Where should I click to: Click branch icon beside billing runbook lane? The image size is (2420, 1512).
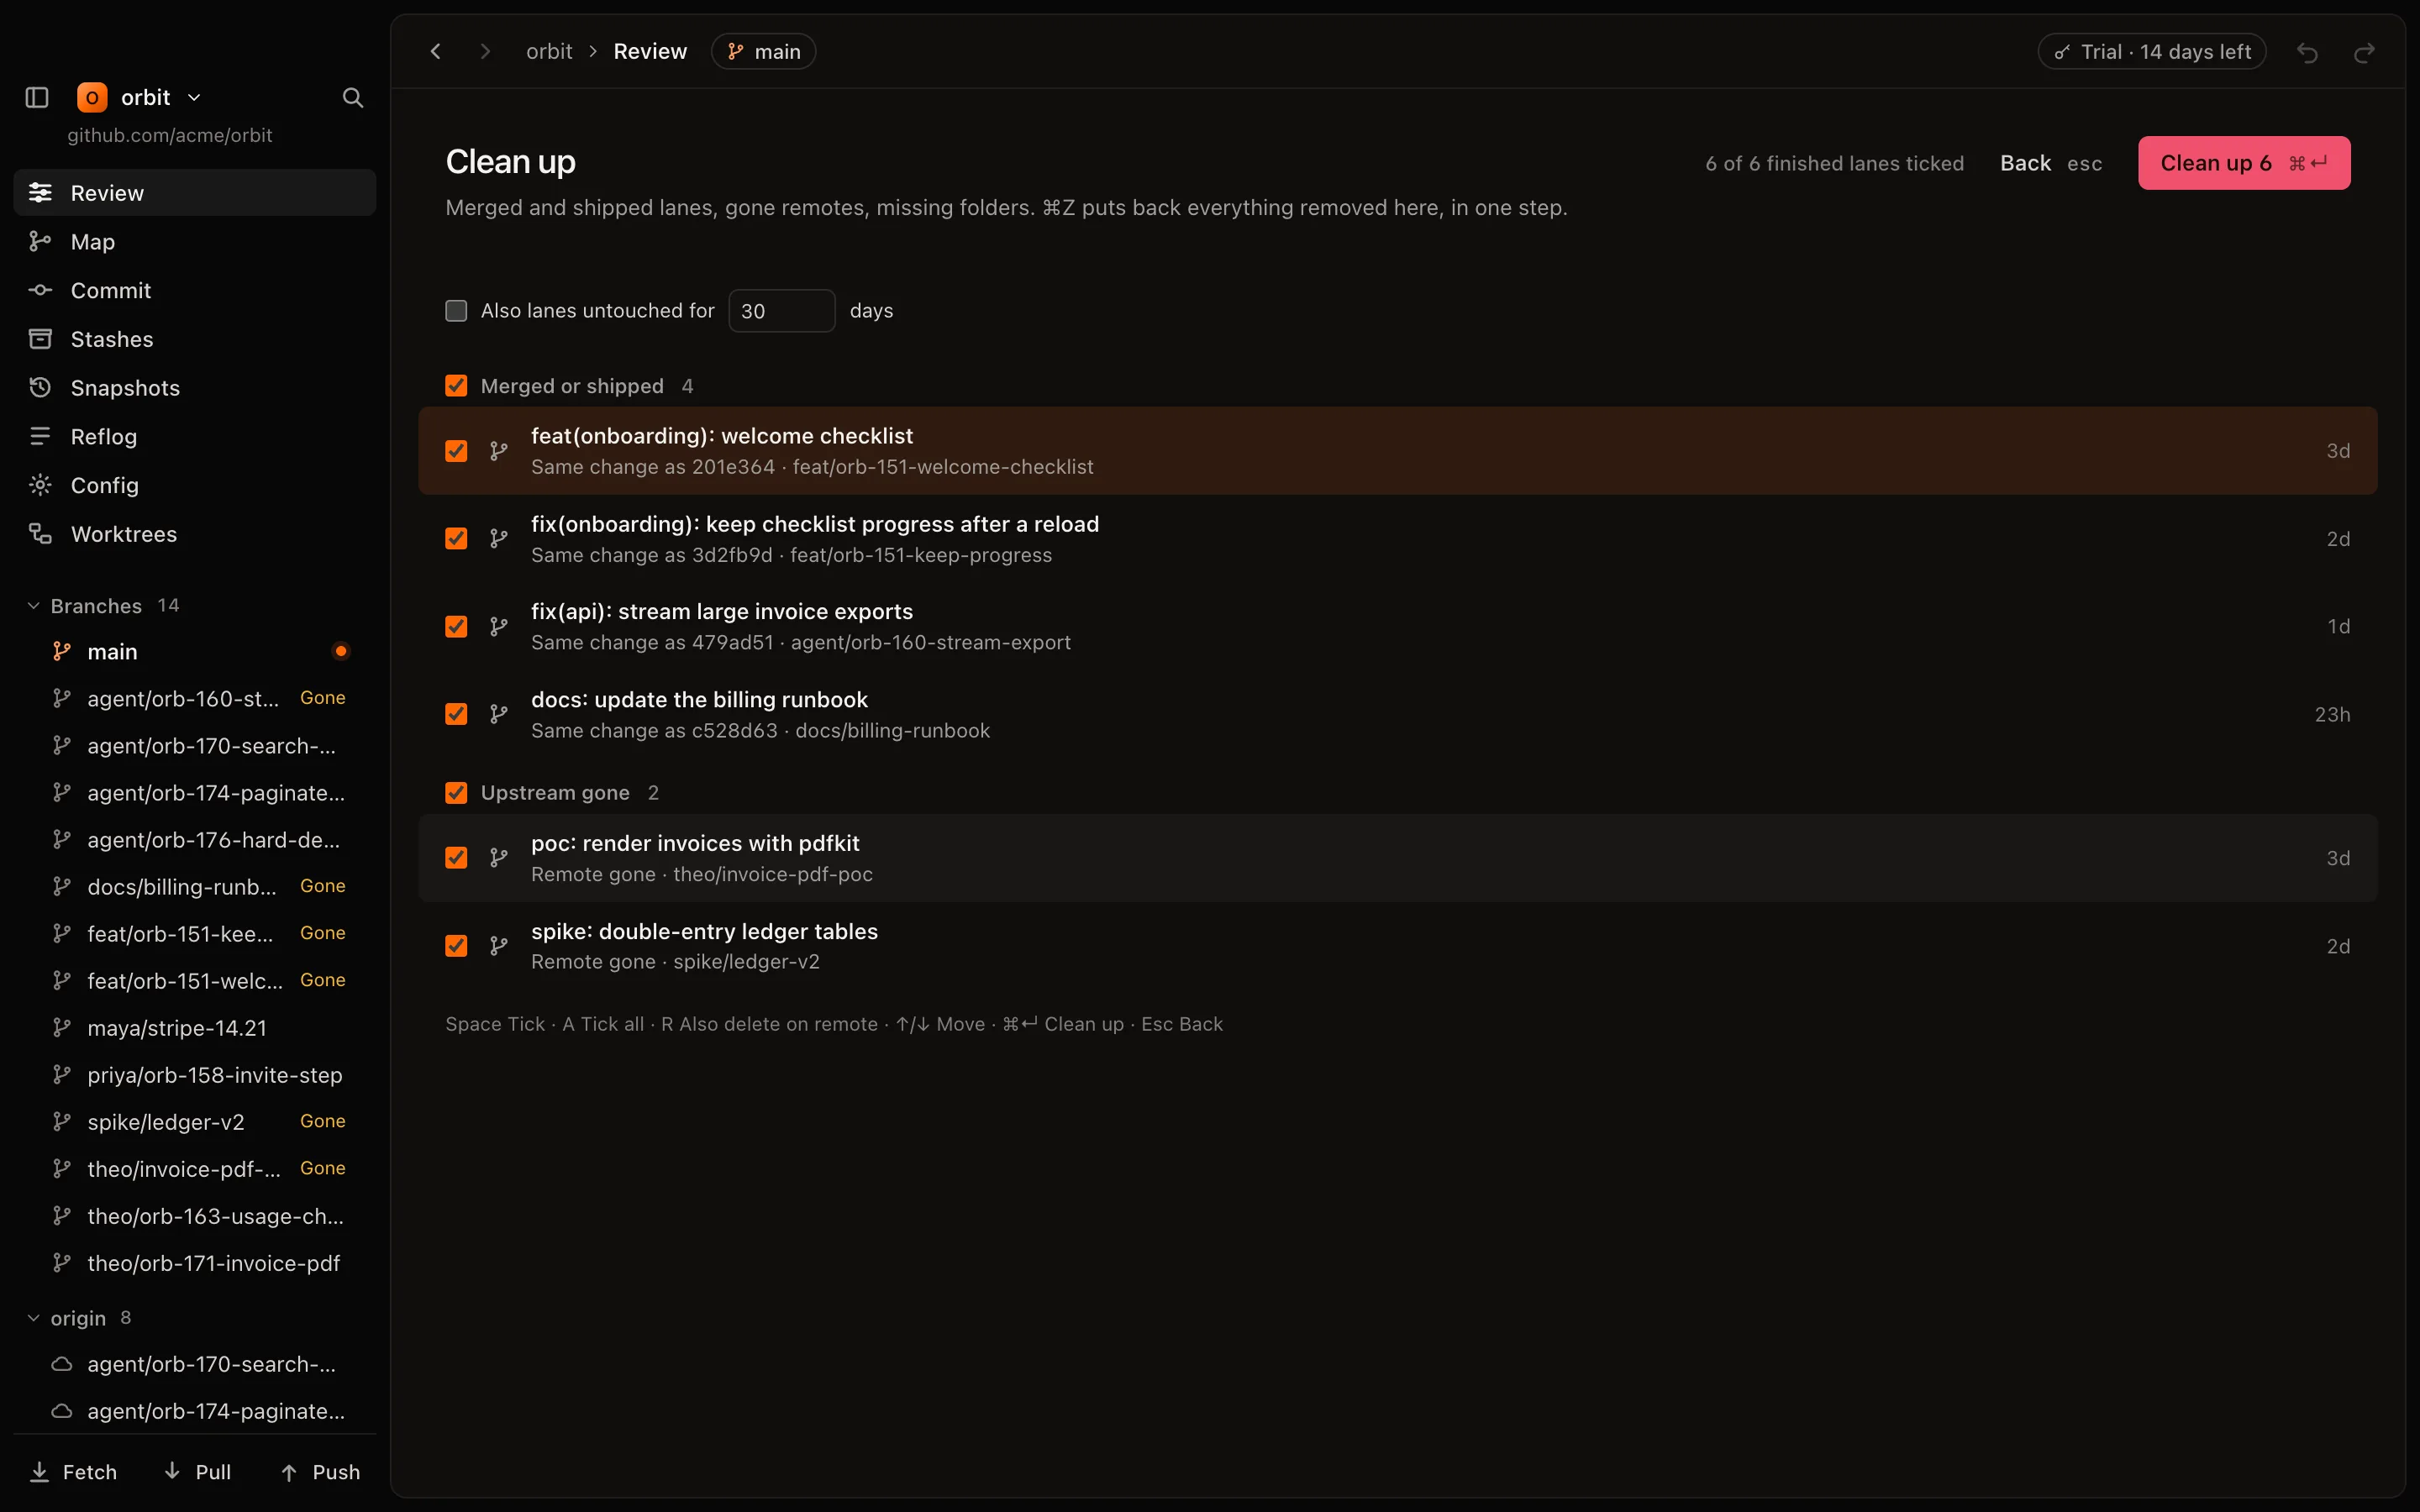(x=499, y=714)
